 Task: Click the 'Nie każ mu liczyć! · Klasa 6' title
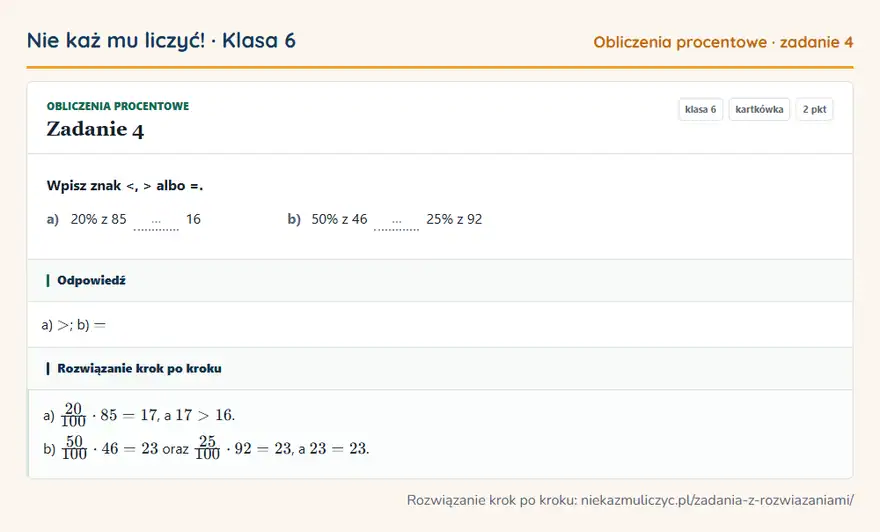(x=161, y=40)
